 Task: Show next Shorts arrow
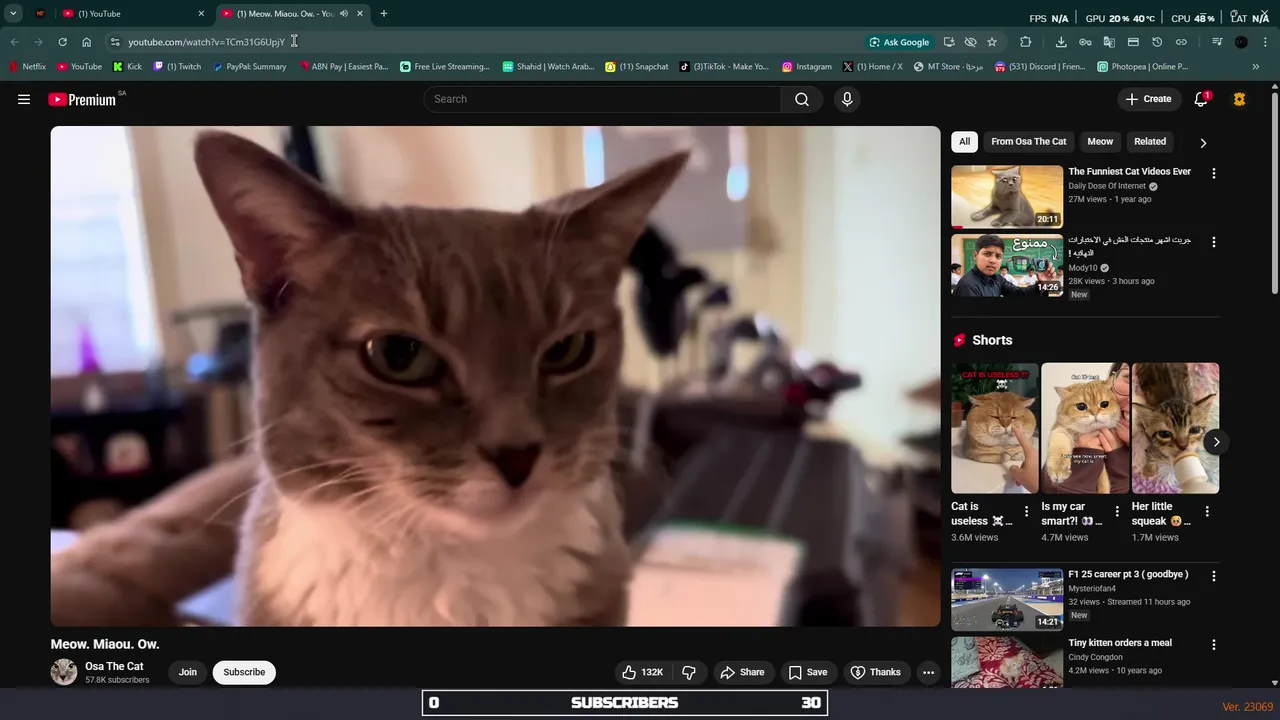click(x=1216, y=442)
